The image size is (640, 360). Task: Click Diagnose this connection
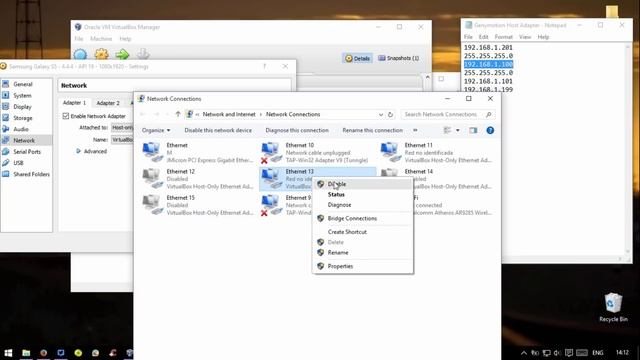point(297,130)
